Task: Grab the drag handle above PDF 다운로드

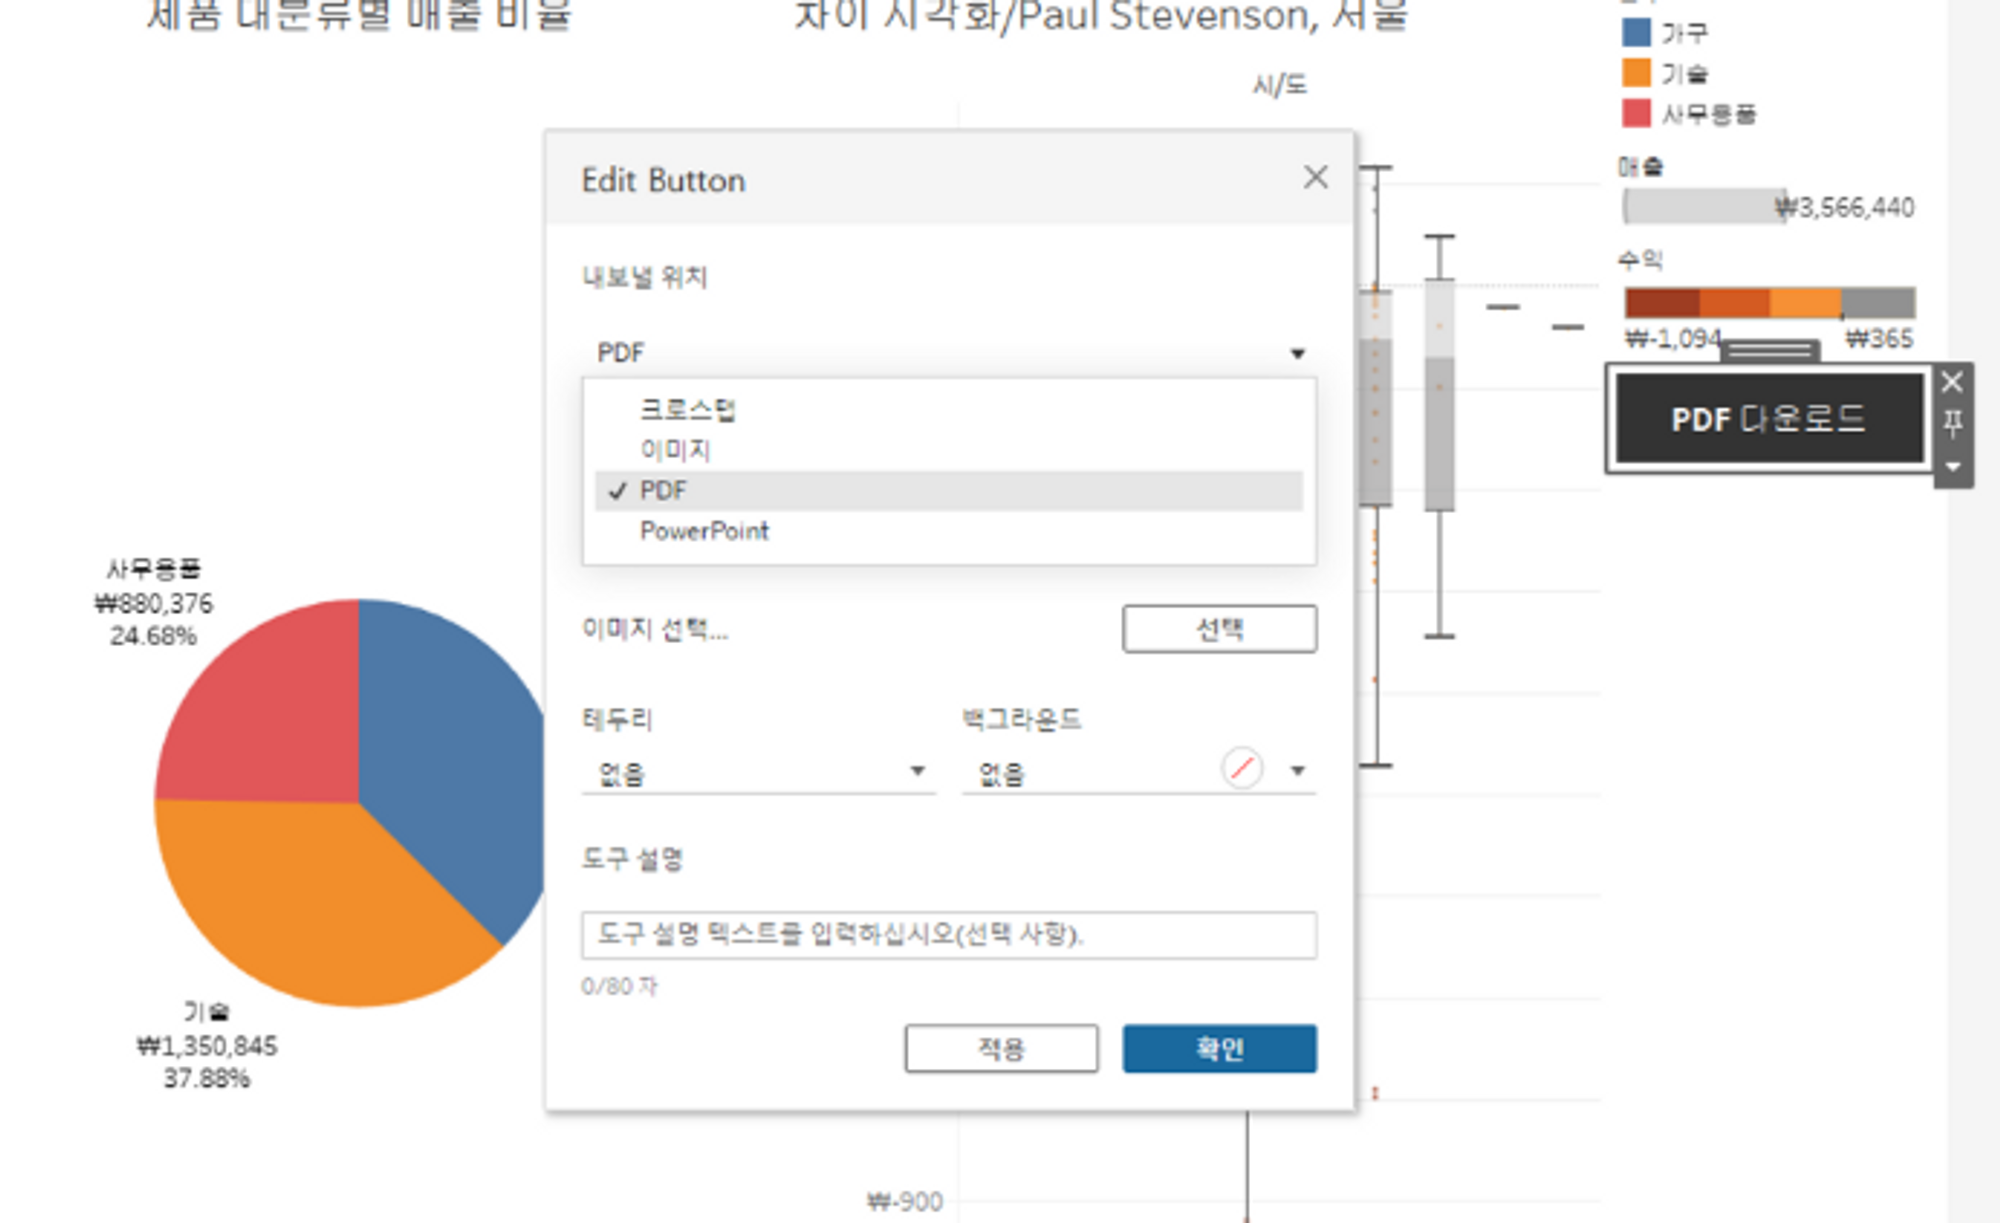Action: click(x=1769, y=350)
